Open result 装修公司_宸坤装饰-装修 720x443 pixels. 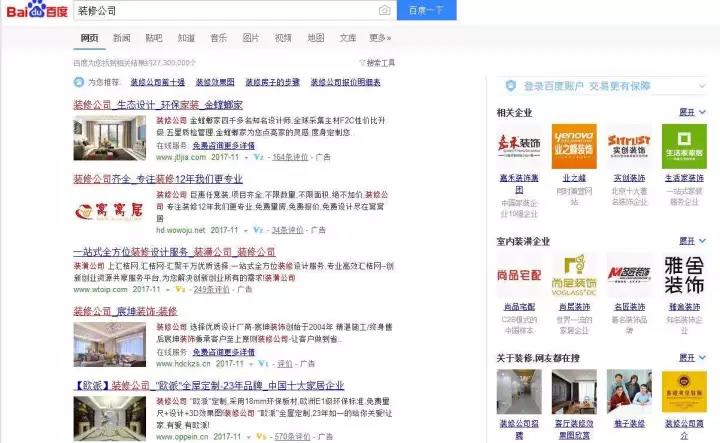pos(125,311)
